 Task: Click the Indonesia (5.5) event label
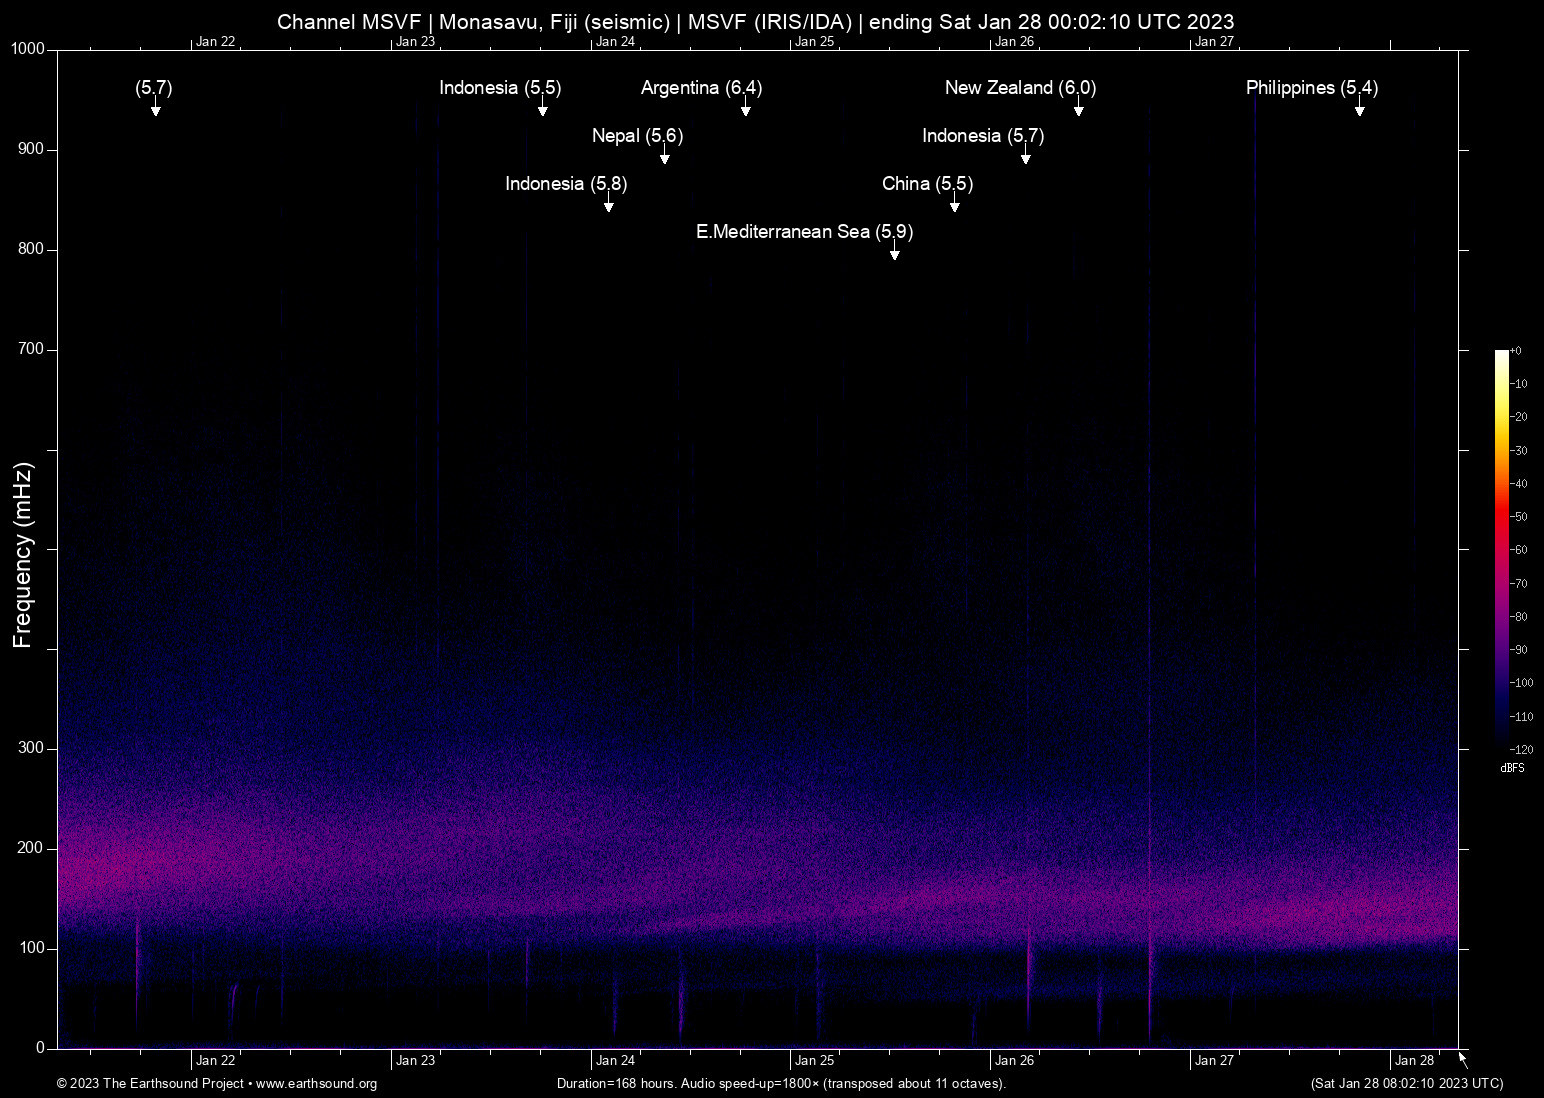(x=498, y=88)
